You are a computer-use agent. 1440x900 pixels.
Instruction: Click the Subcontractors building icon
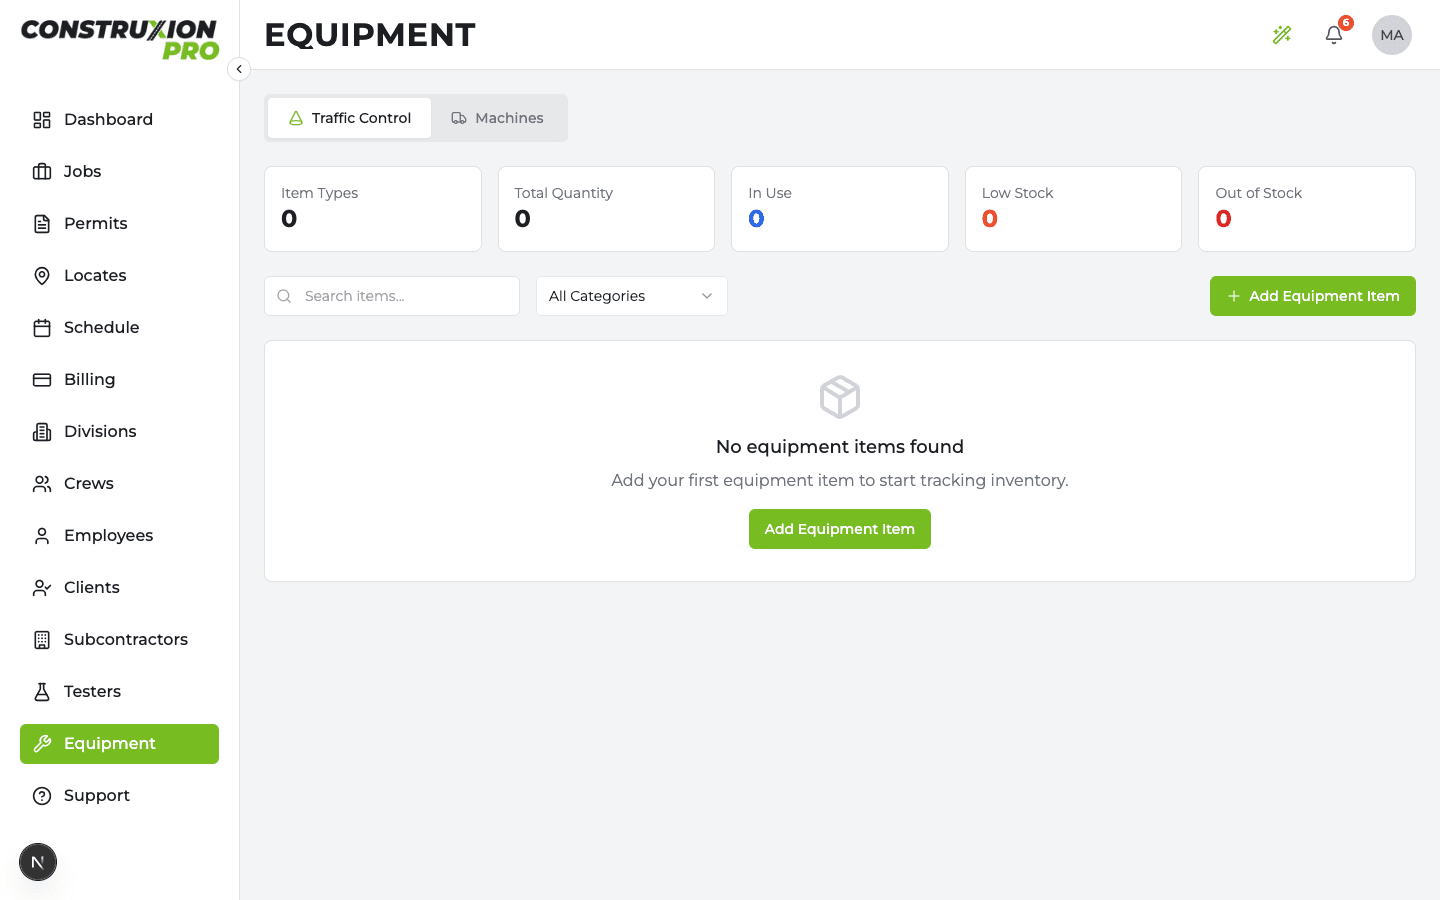[x=42, y=640]
